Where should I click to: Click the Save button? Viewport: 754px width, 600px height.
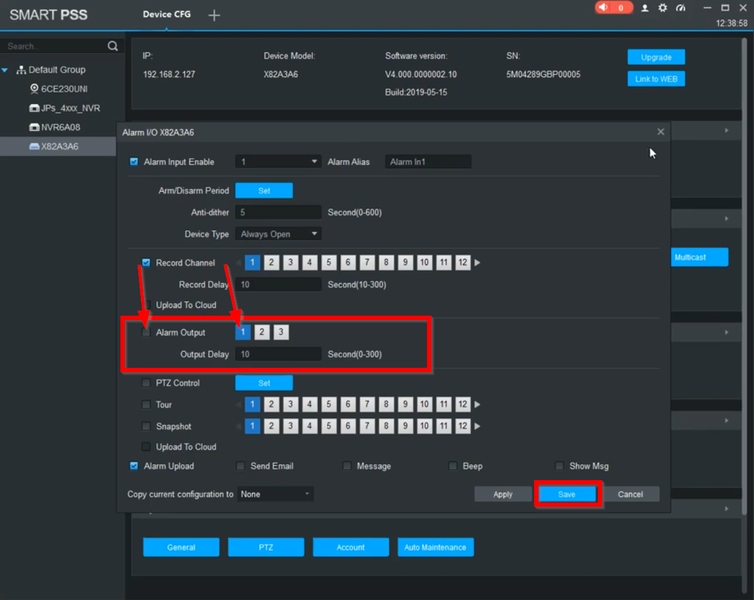click(x=567, y=494)
